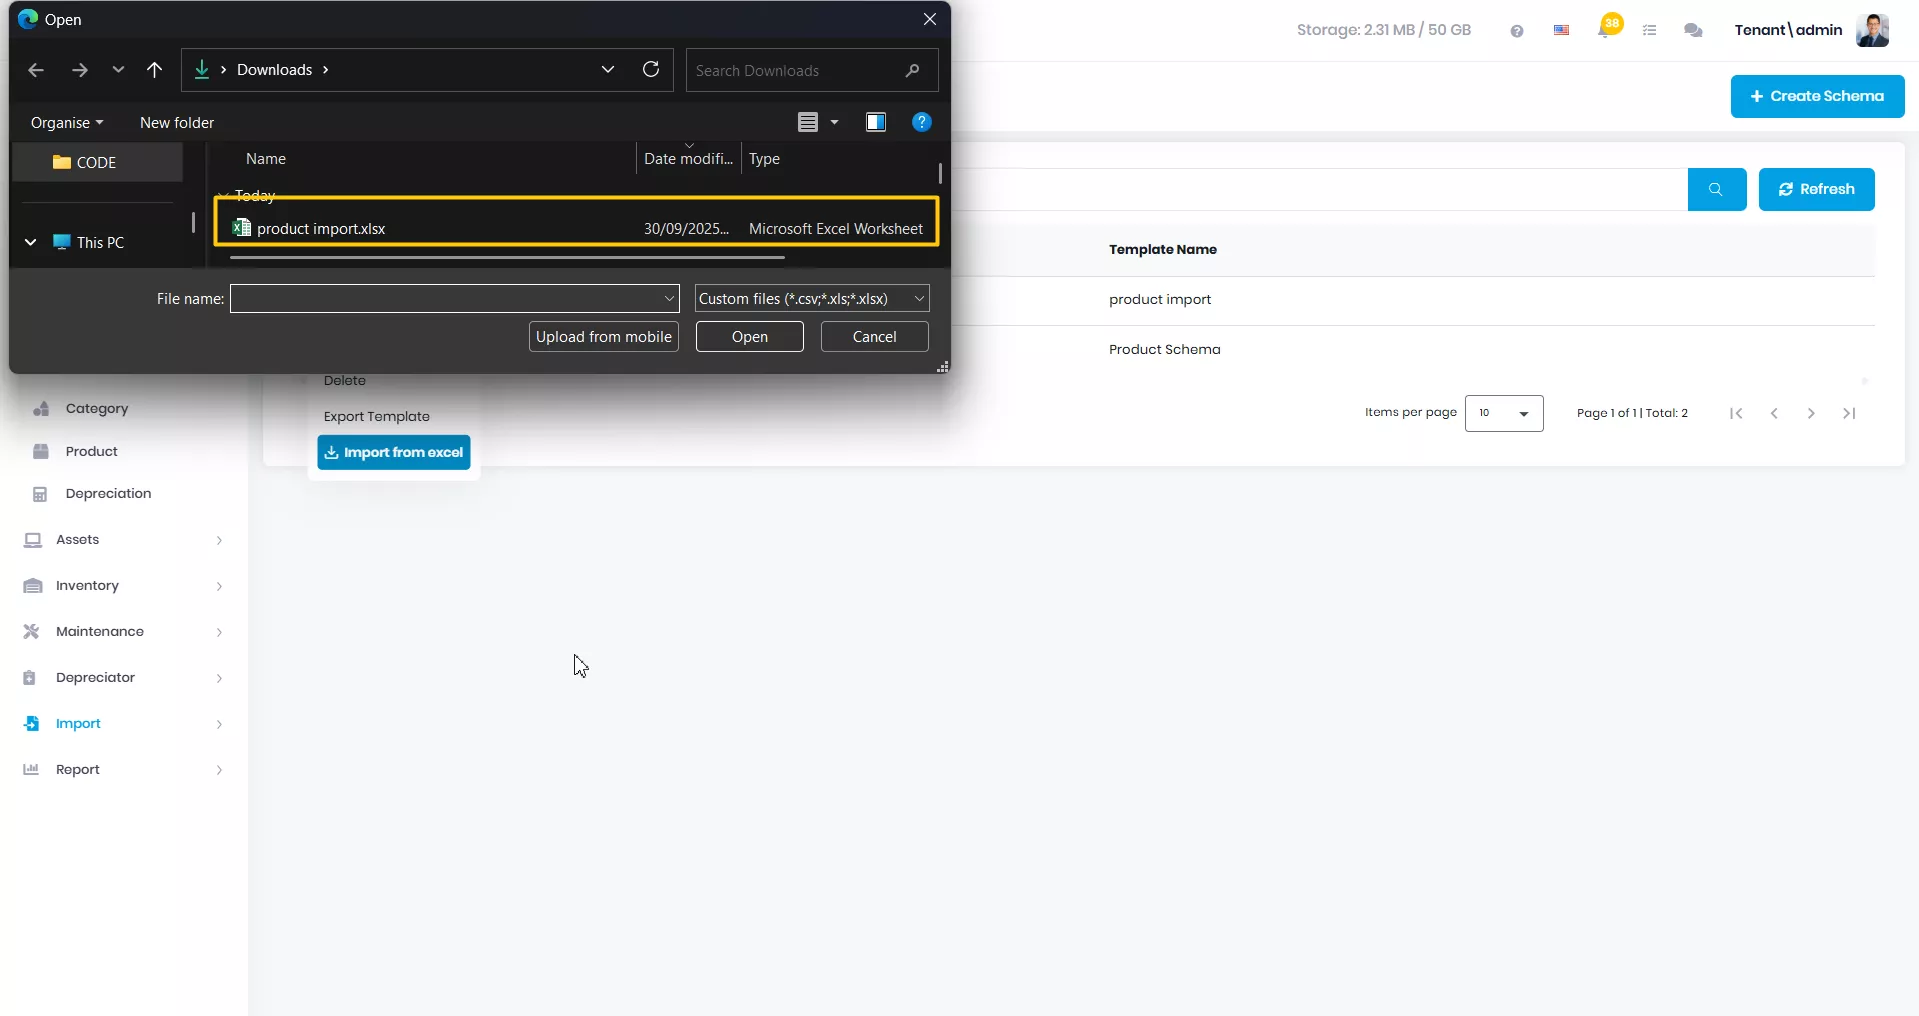1919x1016 pixels.
Task: Choose Export Template menu entry
Action: [x=377, y=416]
